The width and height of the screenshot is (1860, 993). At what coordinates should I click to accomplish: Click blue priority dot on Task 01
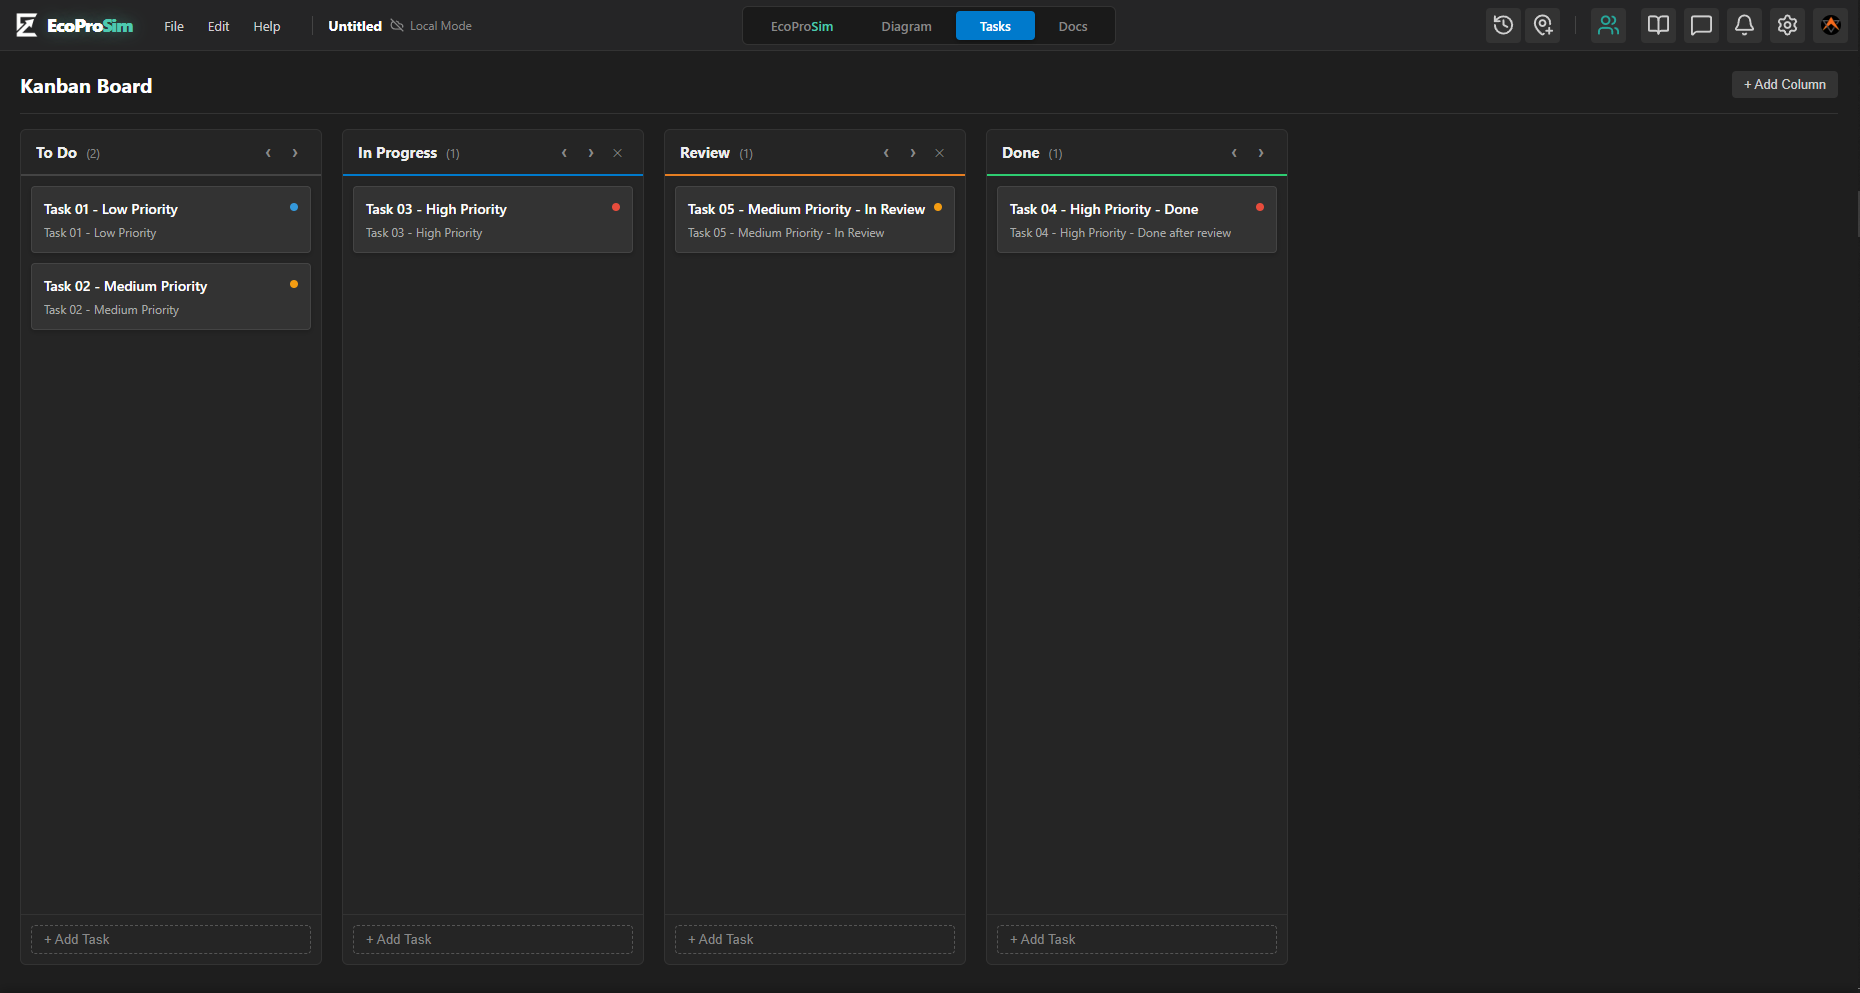pyautogui.click(x=294, y=207)
